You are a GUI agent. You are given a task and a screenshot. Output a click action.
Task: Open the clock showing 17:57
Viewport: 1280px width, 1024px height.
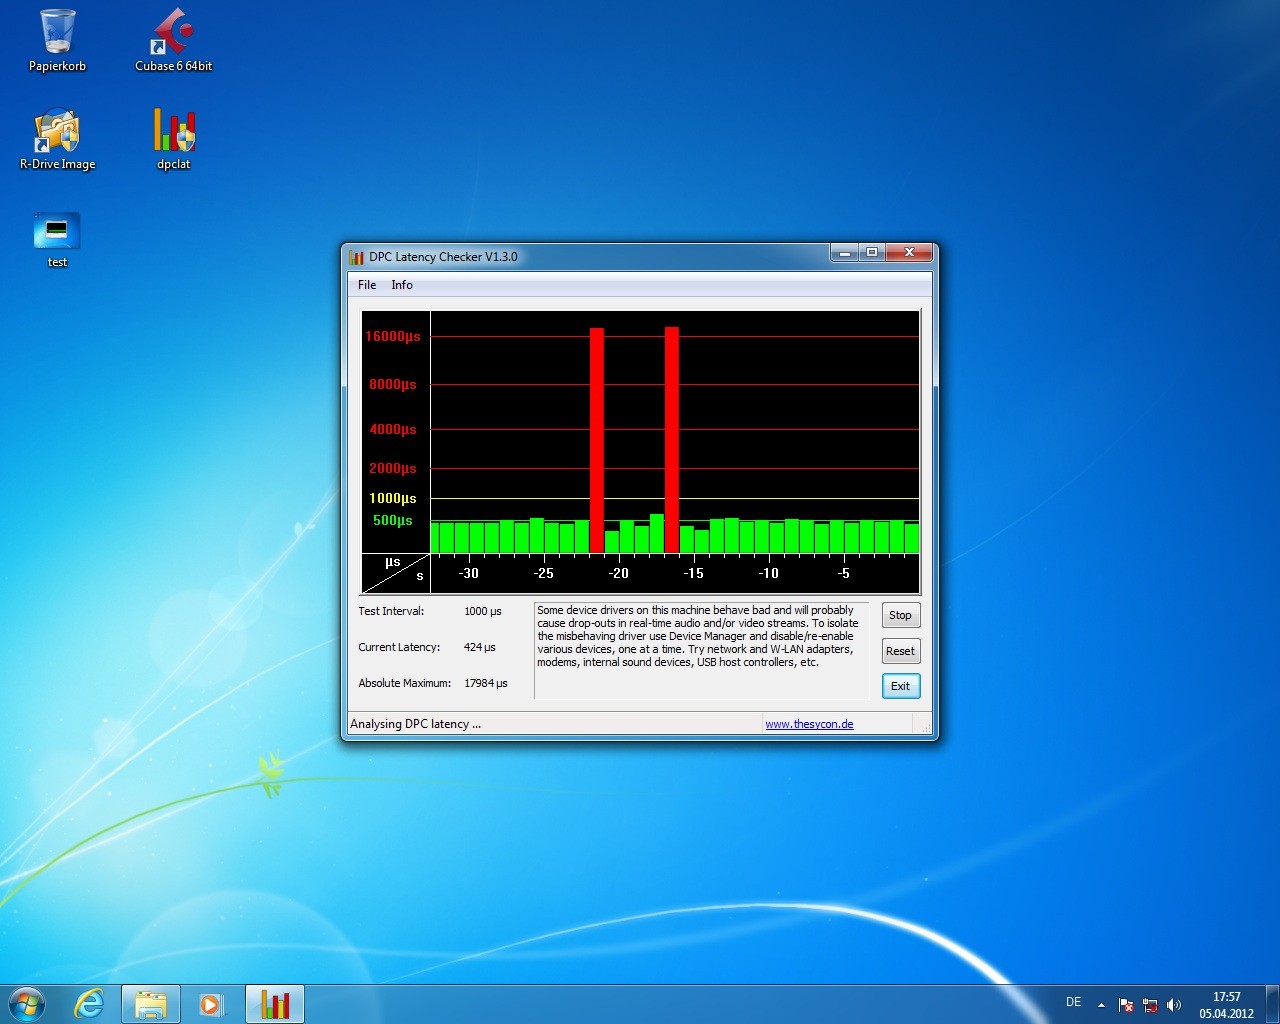click(1227, 1005)
